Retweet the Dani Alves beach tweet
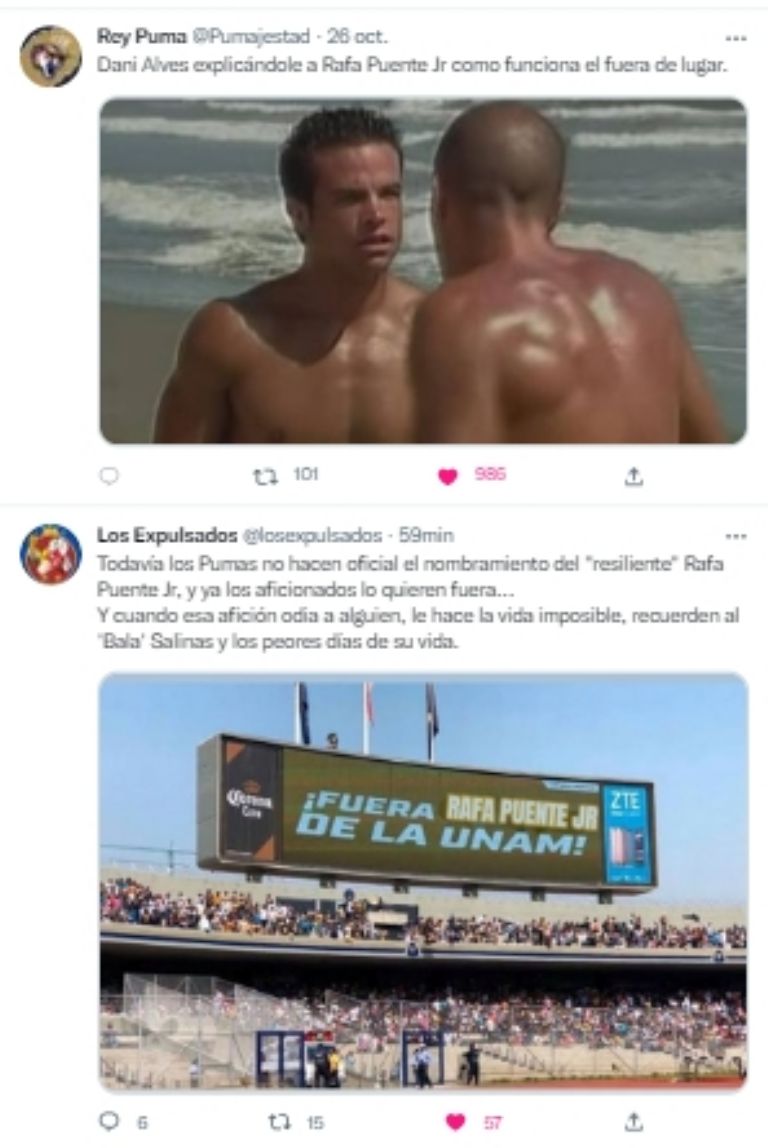 click(265, 477)
